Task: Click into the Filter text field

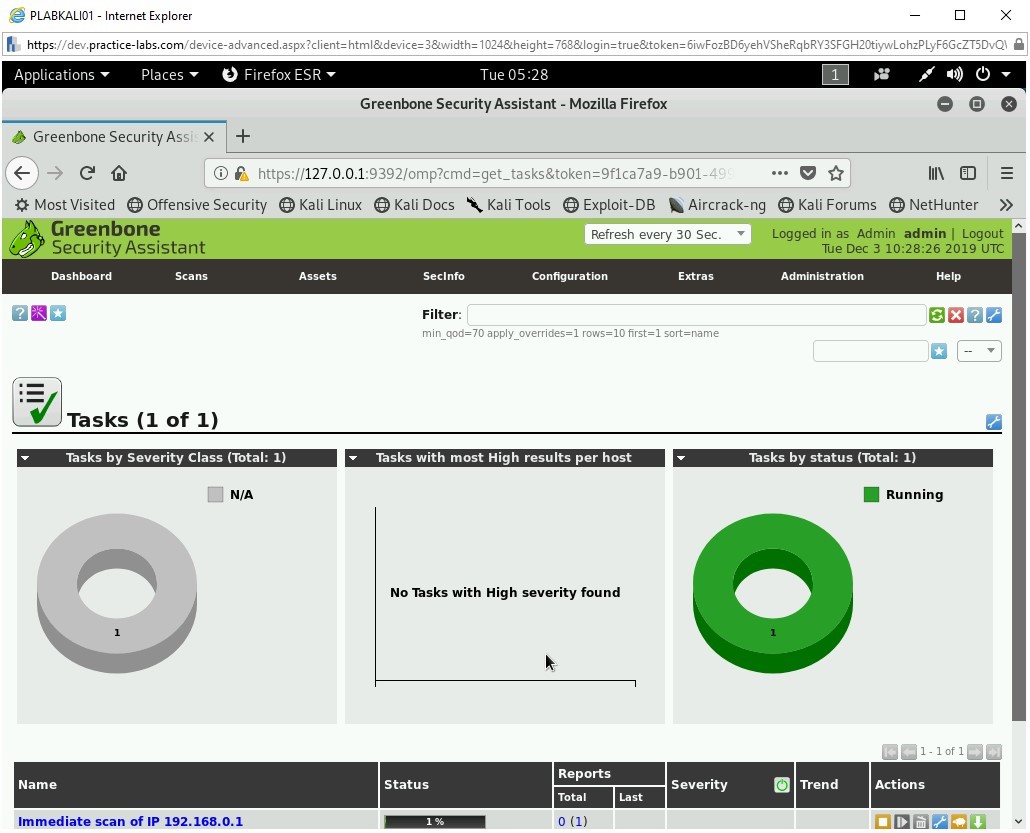Action: pos(695,315)
